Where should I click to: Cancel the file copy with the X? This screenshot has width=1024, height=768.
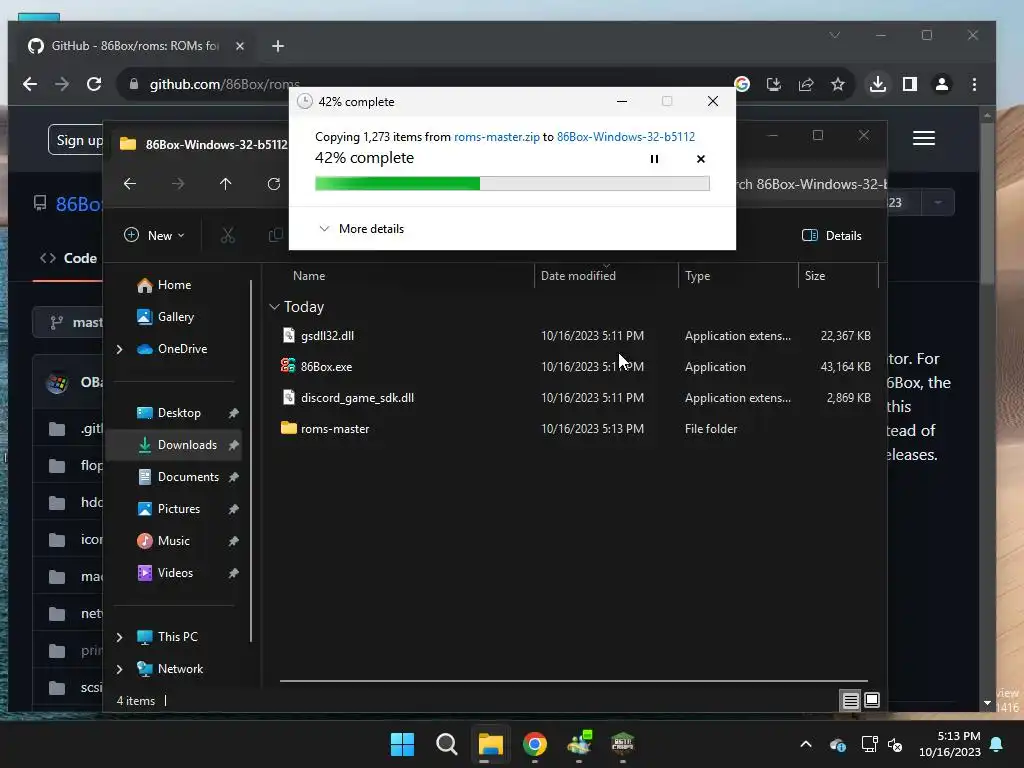[x=701, y=159]
